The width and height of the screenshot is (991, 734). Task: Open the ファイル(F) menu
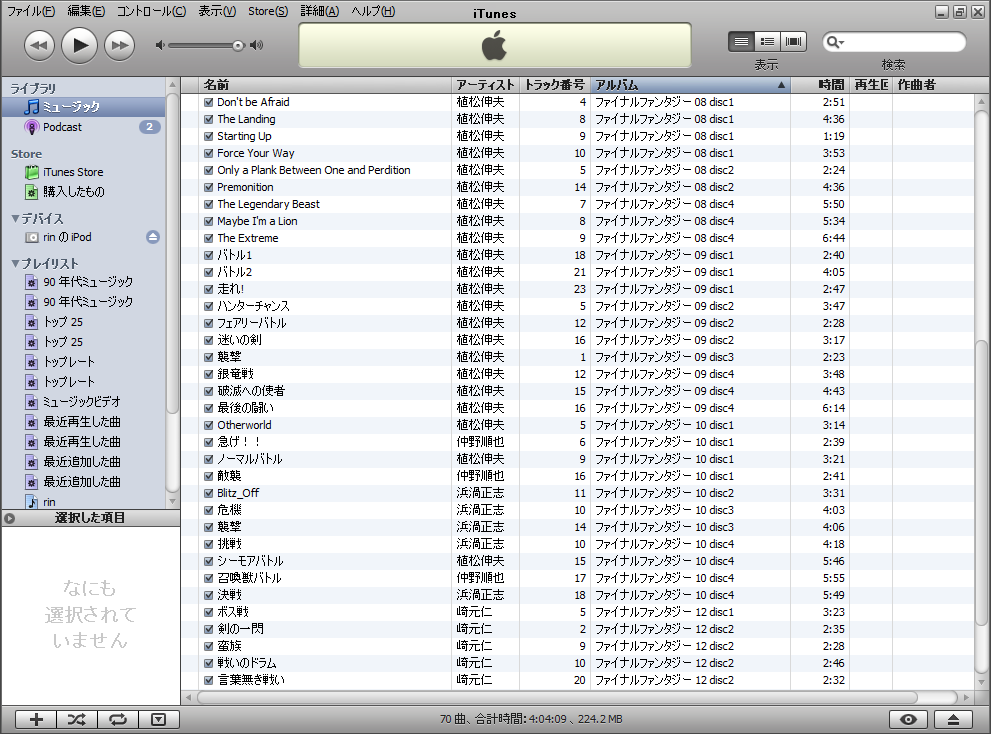tap(31, 11)
